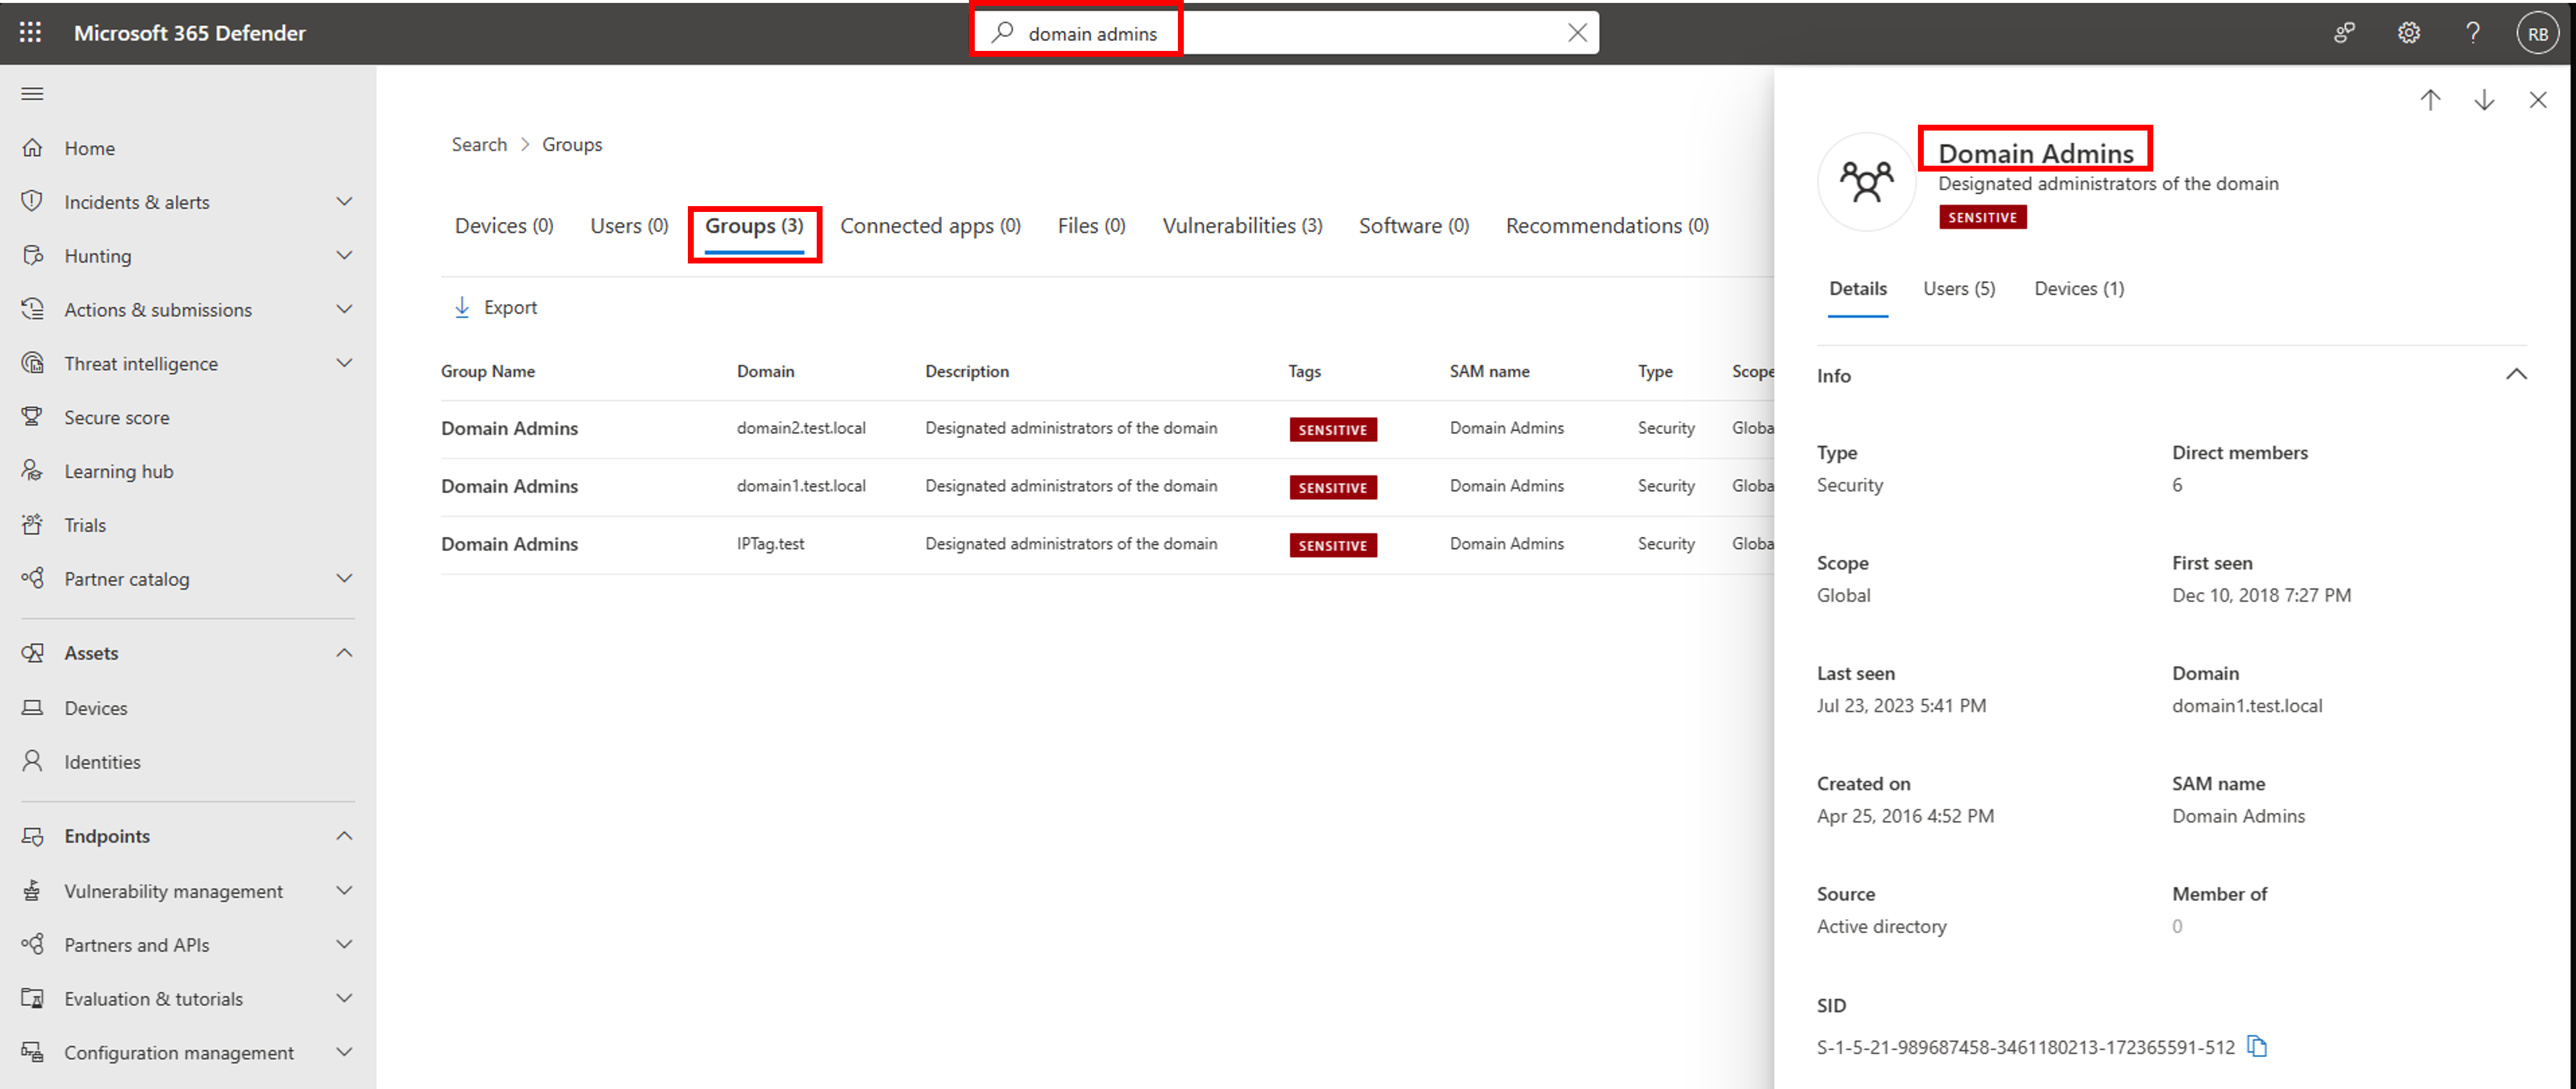Open the app launcher waffle icon

[30, 33]
